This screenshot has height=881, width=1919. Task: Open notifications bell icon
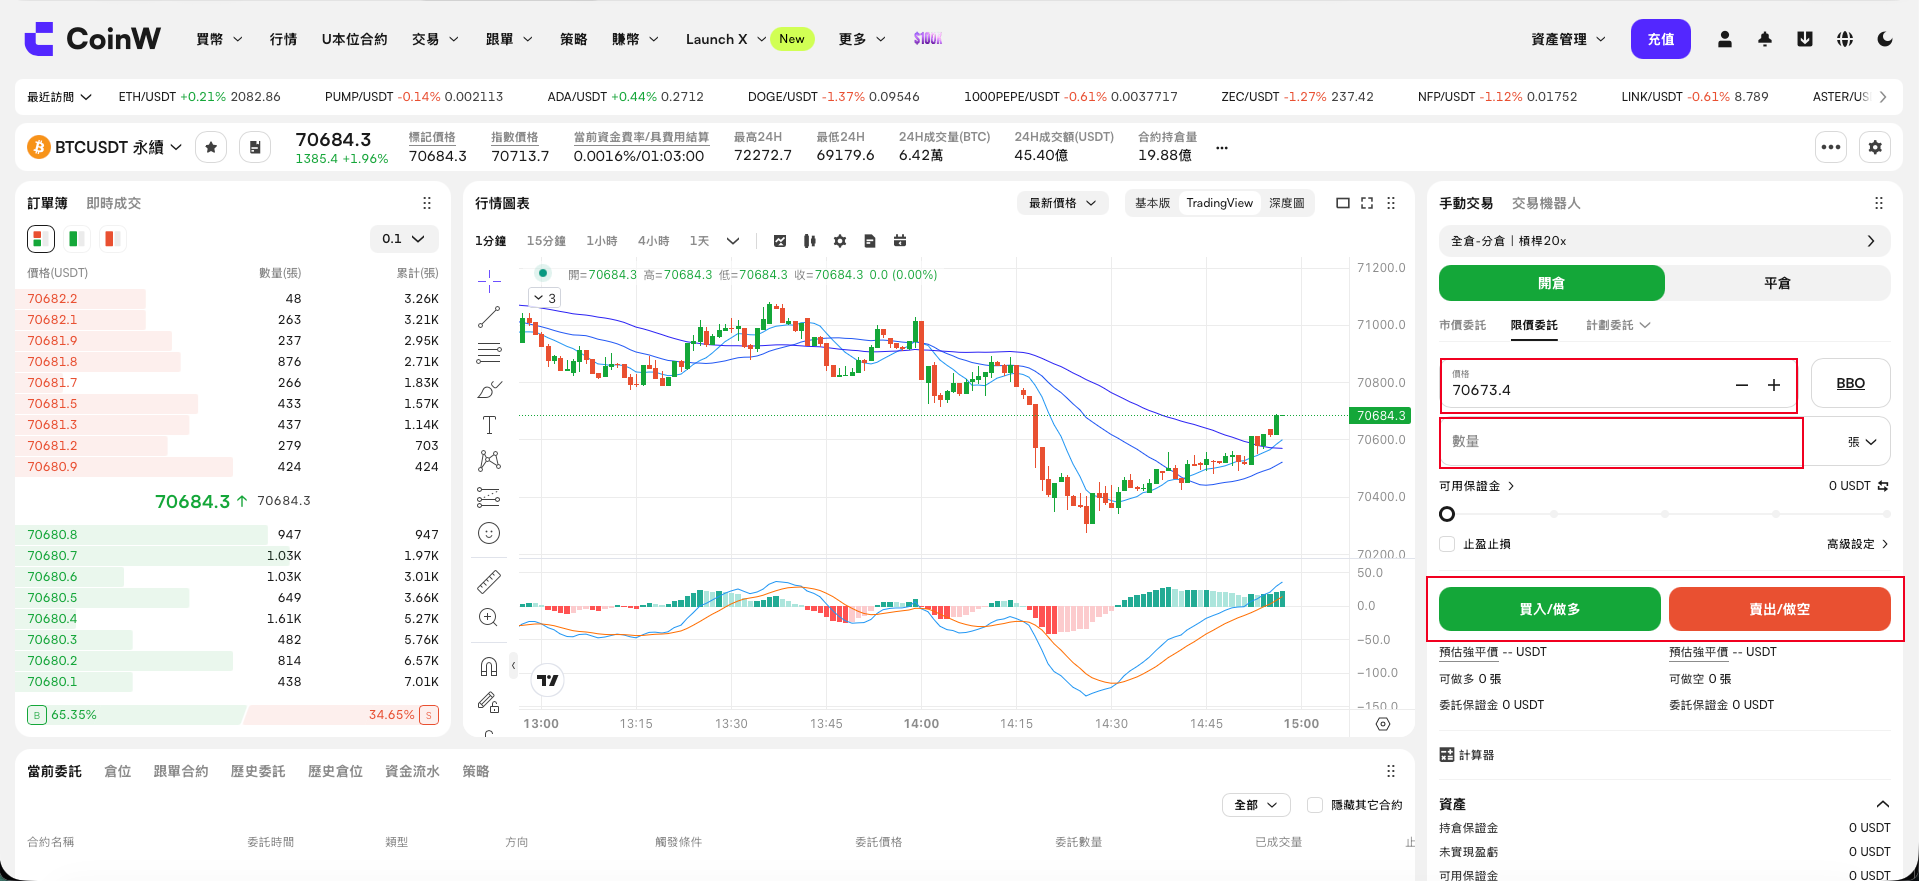click(x=1765, y=39)
